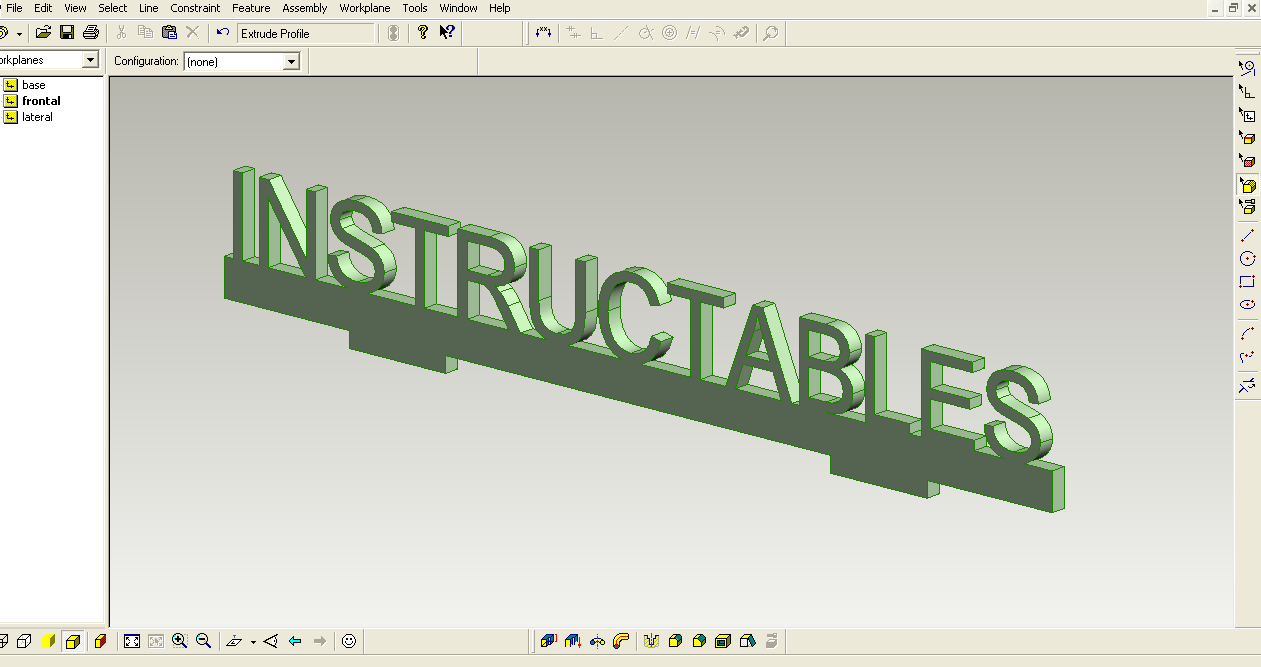1261x667 pixels.
Task: Open the Feature menu
Action: point(251,8)
